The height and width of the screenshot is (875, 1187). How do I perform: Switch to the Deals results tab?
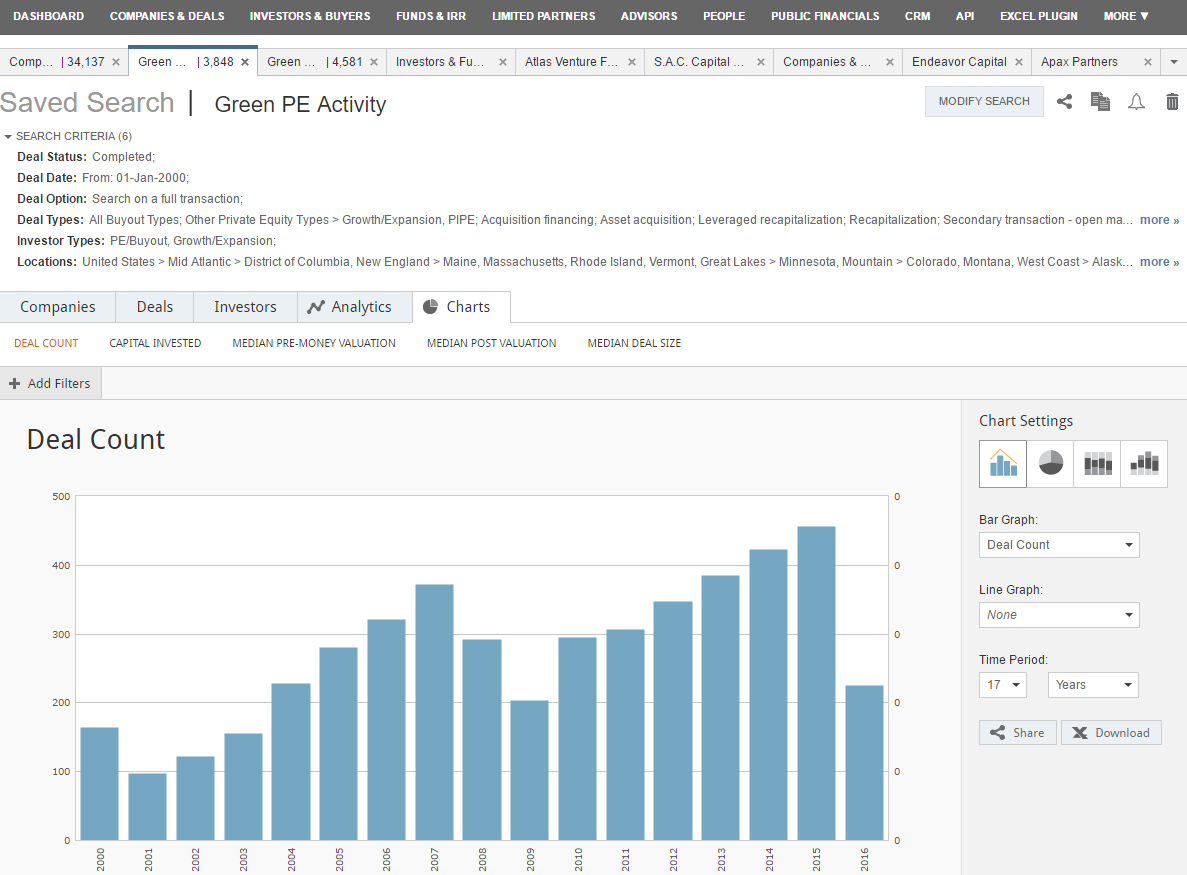point(154,307)
